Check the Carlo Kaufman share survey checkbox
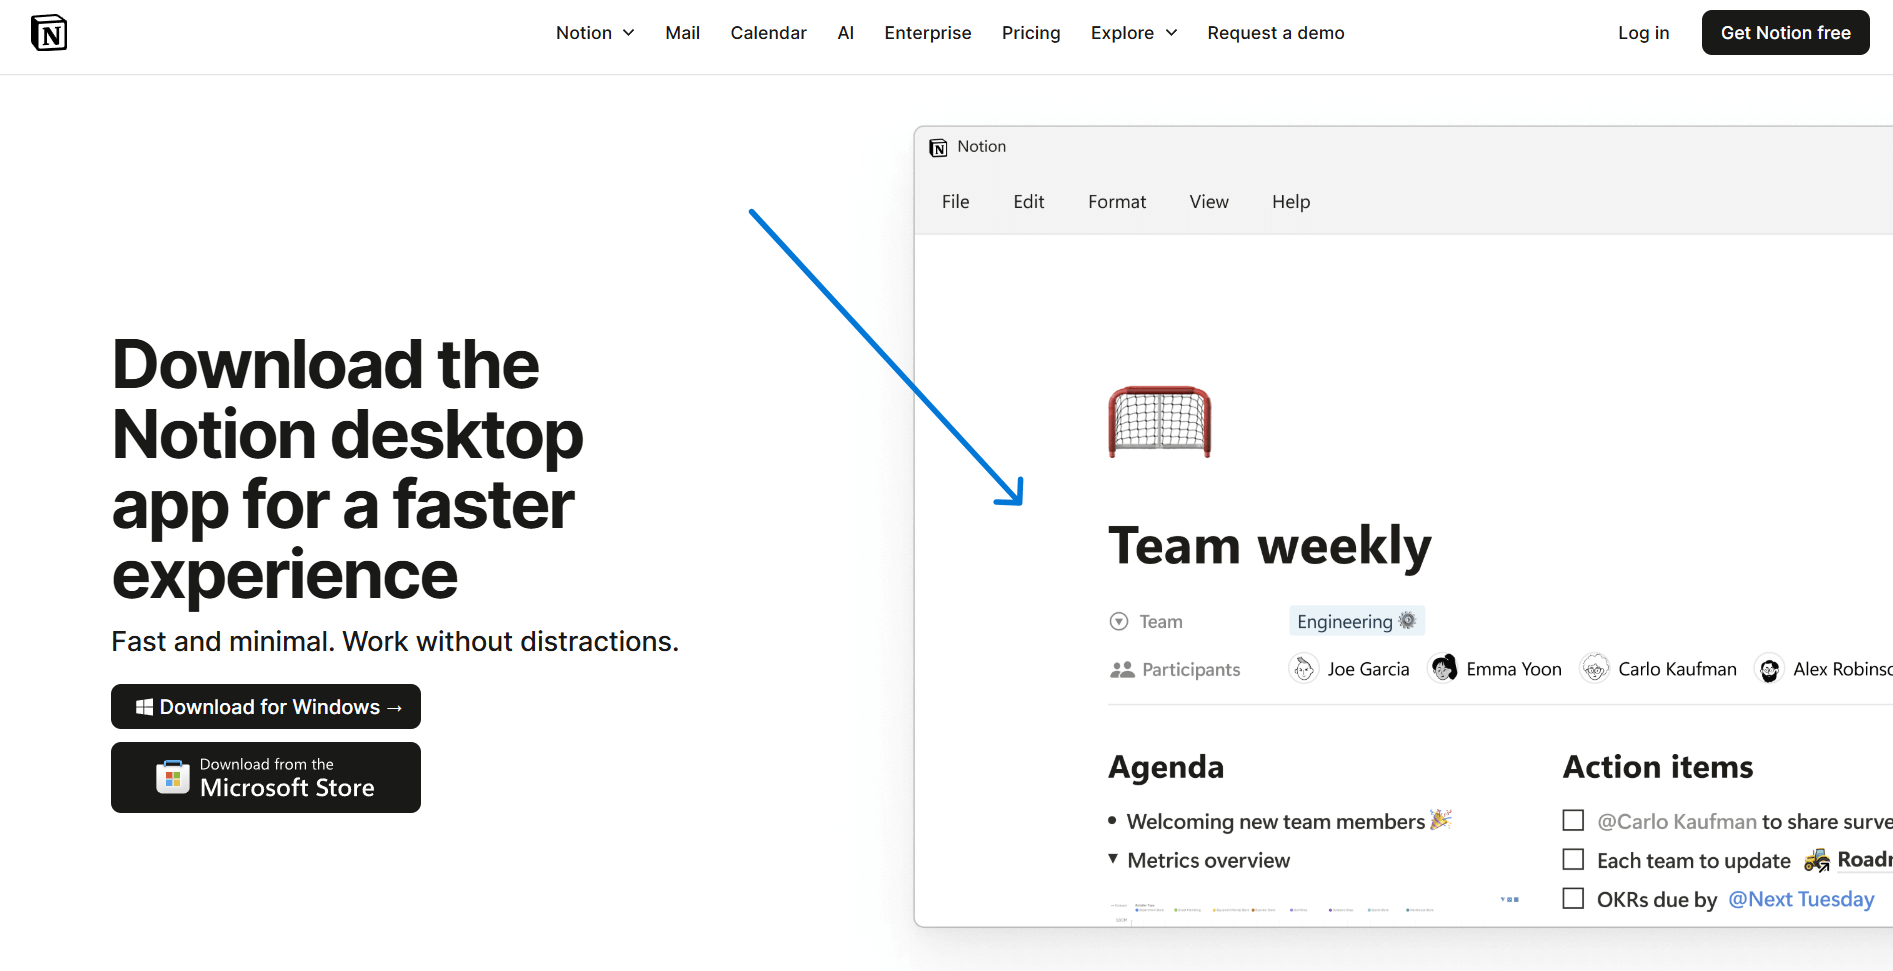Screen dimensions: 1893x971 1573,821
